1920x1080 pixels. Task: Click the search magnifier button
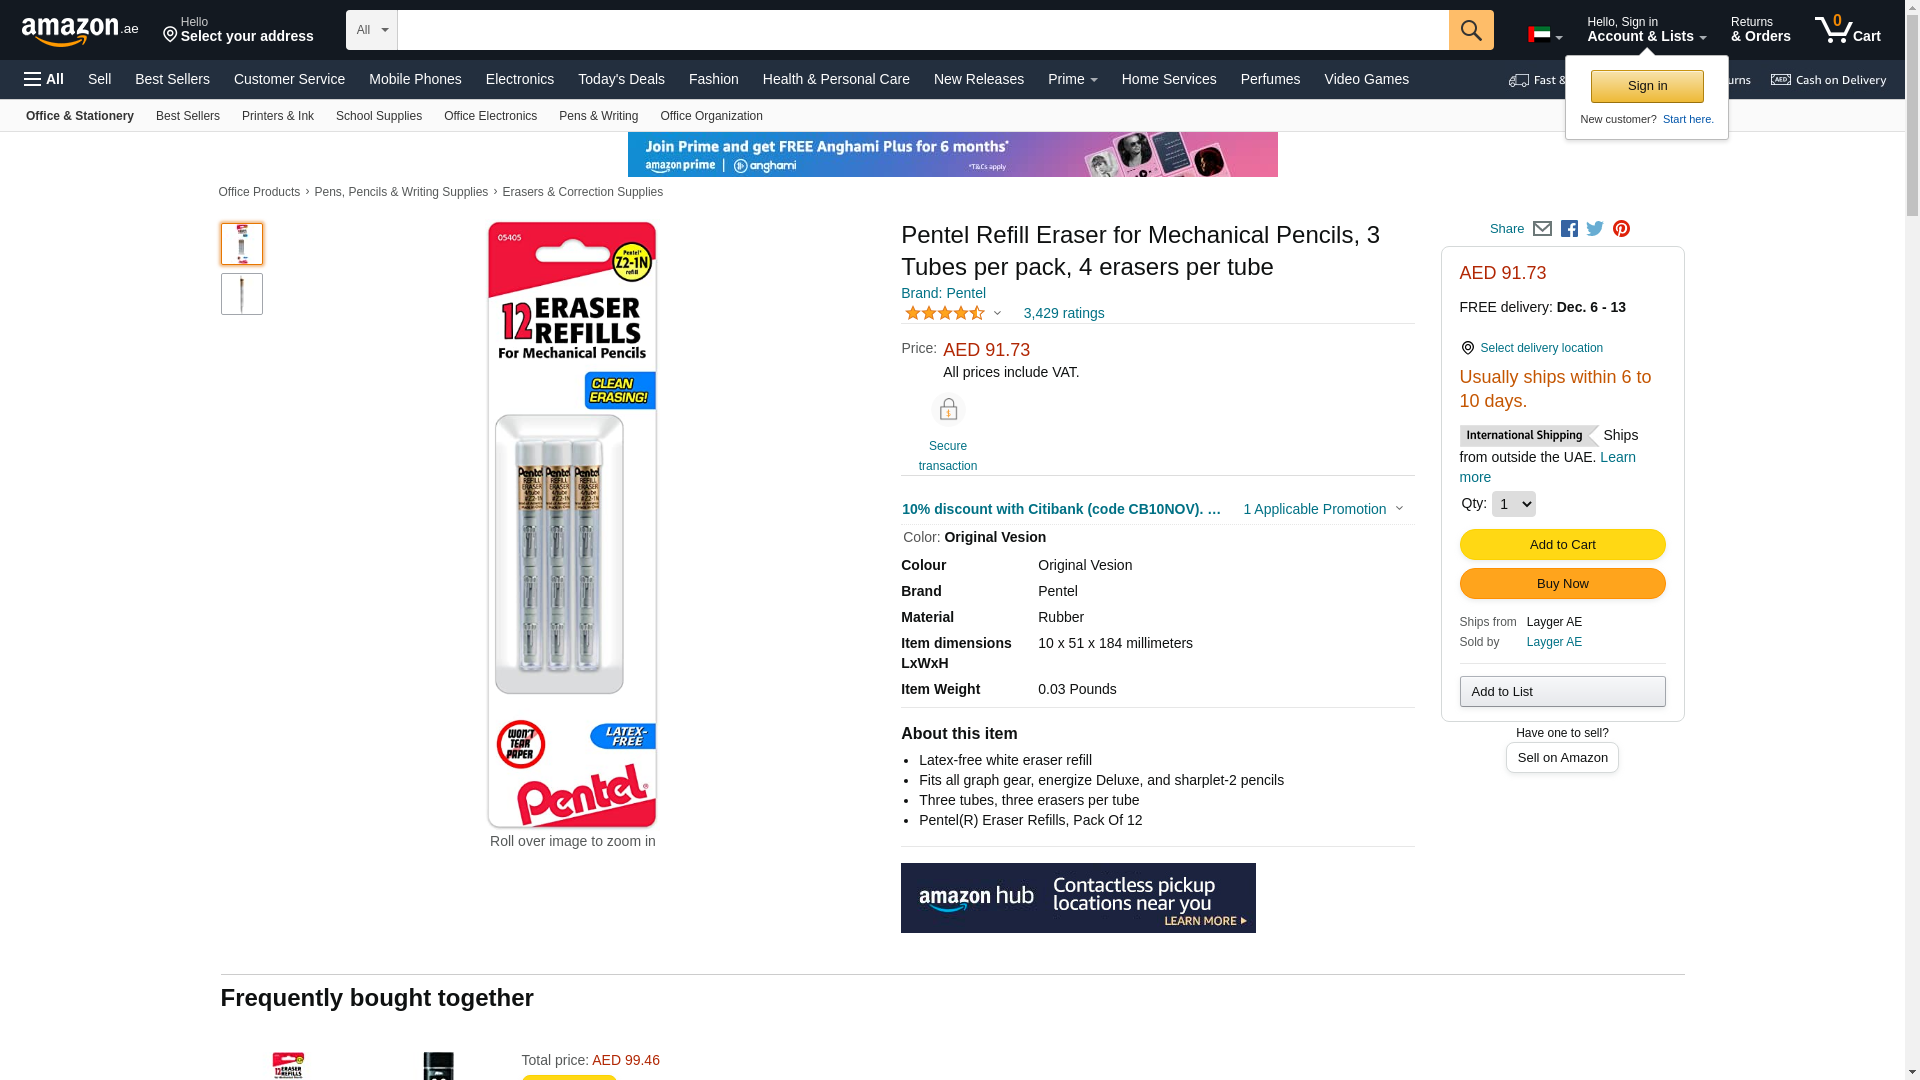(1471, 30)
